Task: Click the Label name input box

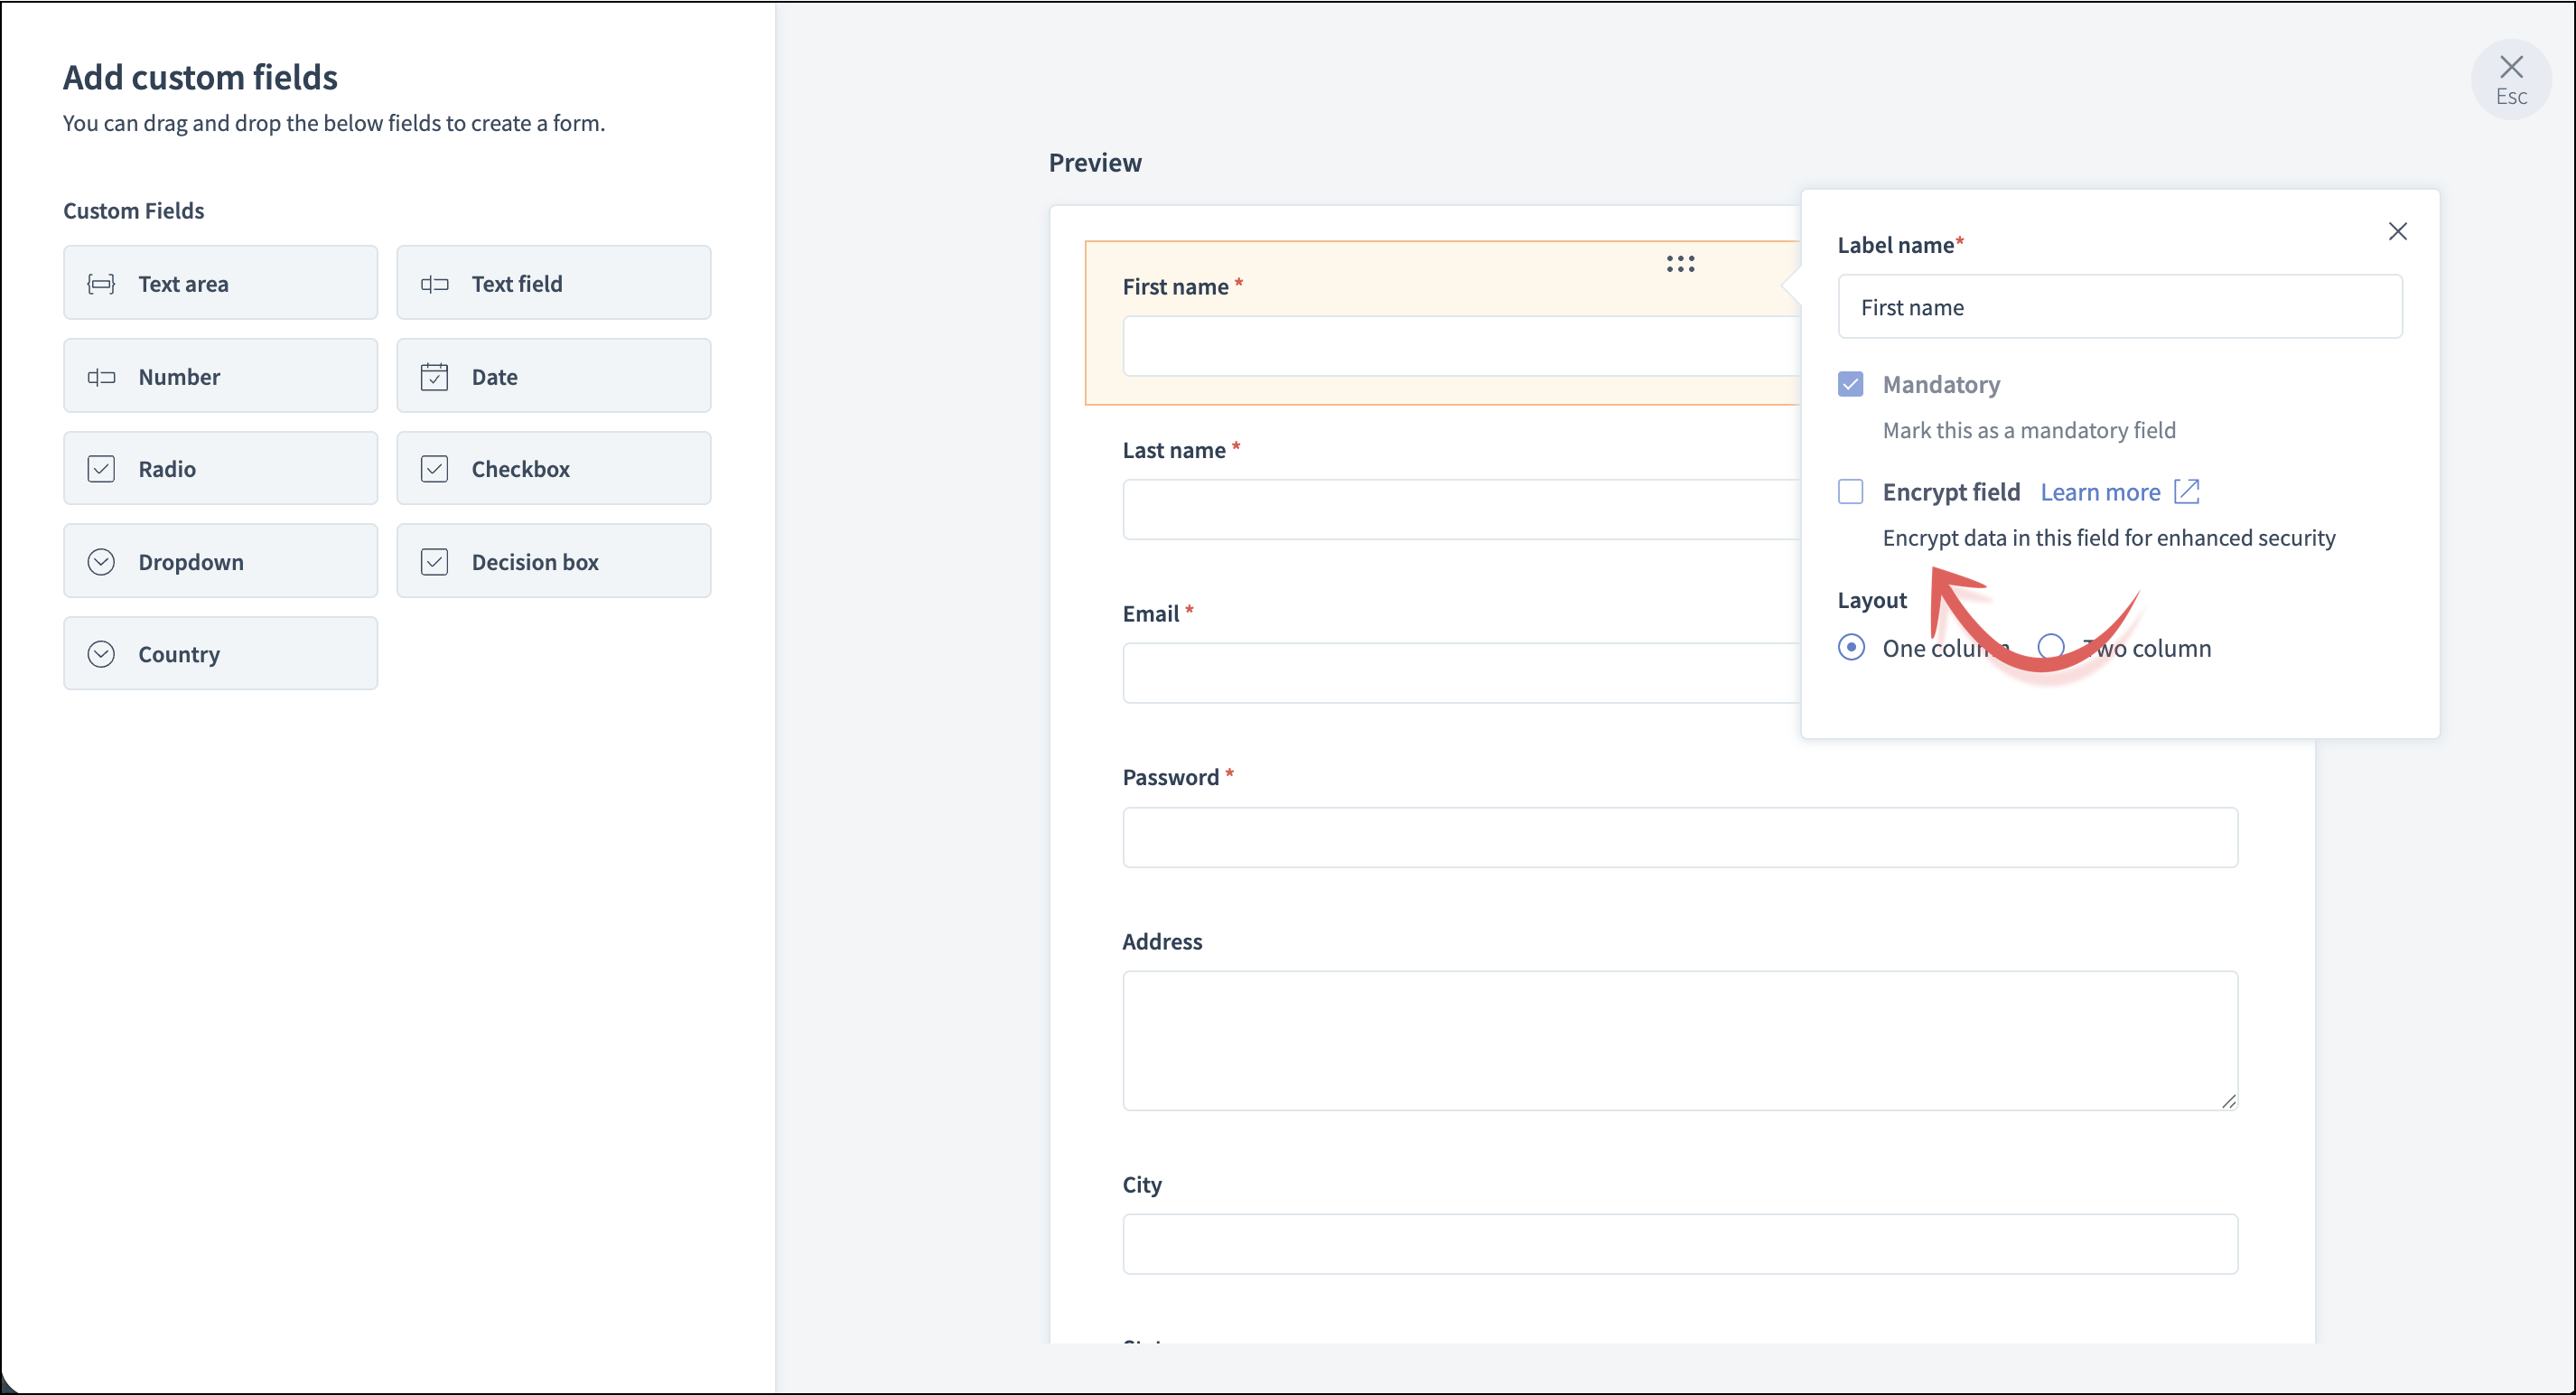Action: tap(2119, 307)
